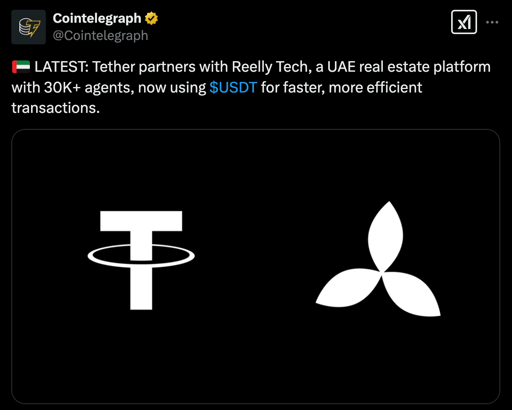Open the three-dot more options menu

tap(492, 22)
